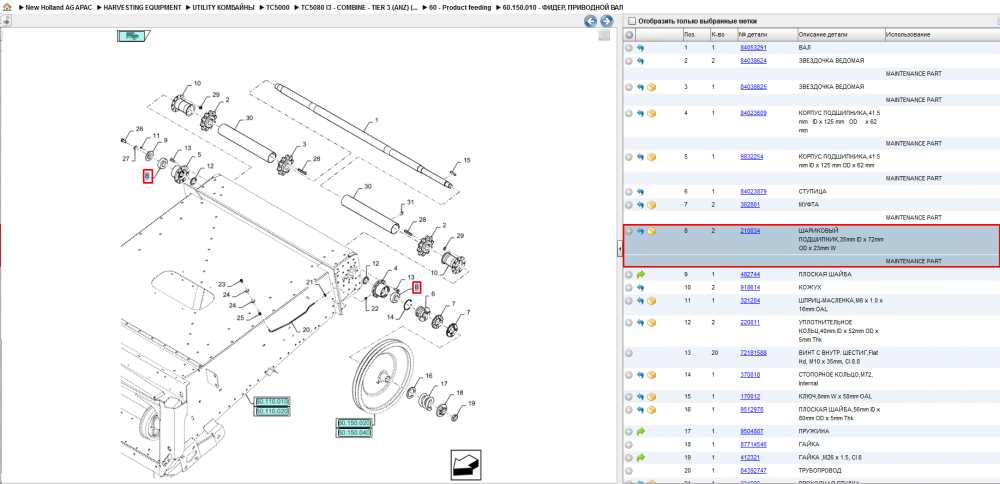Click the box icon for part 321204
The height and width of the screenshot is (484, 1000).
point(652,300)
